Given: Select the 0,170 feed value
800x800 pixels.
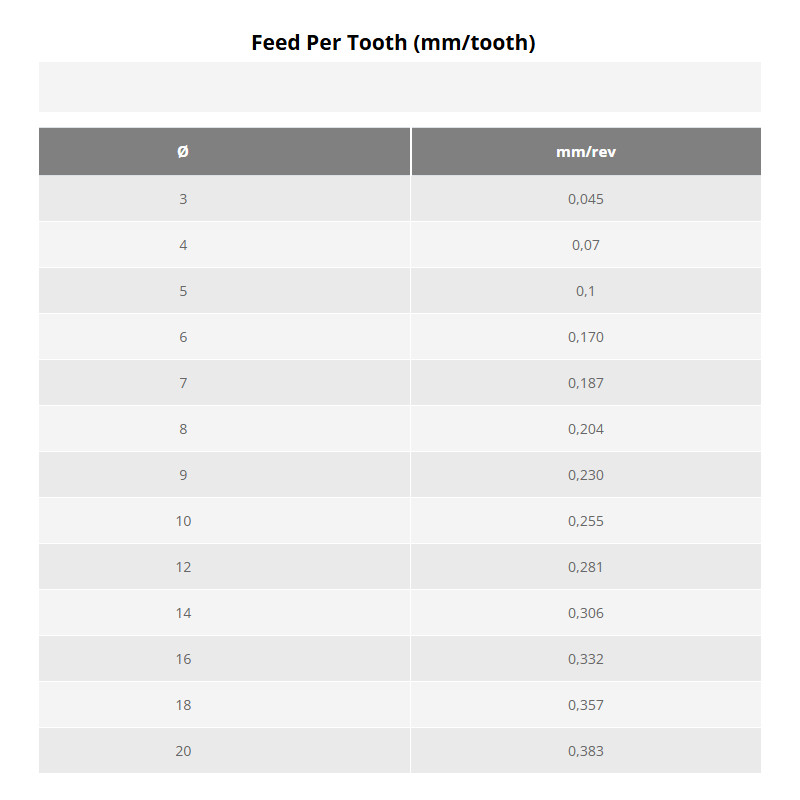Looking at the screenshot, I should pyautogui.click(x=586, y=337).
